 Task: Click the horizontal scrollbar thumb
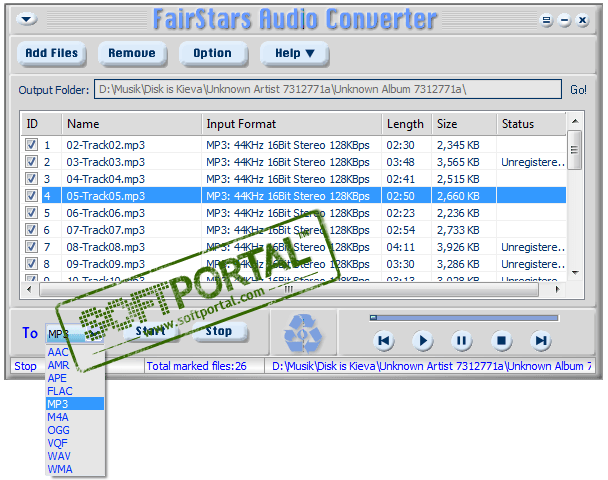click(289, 289)
